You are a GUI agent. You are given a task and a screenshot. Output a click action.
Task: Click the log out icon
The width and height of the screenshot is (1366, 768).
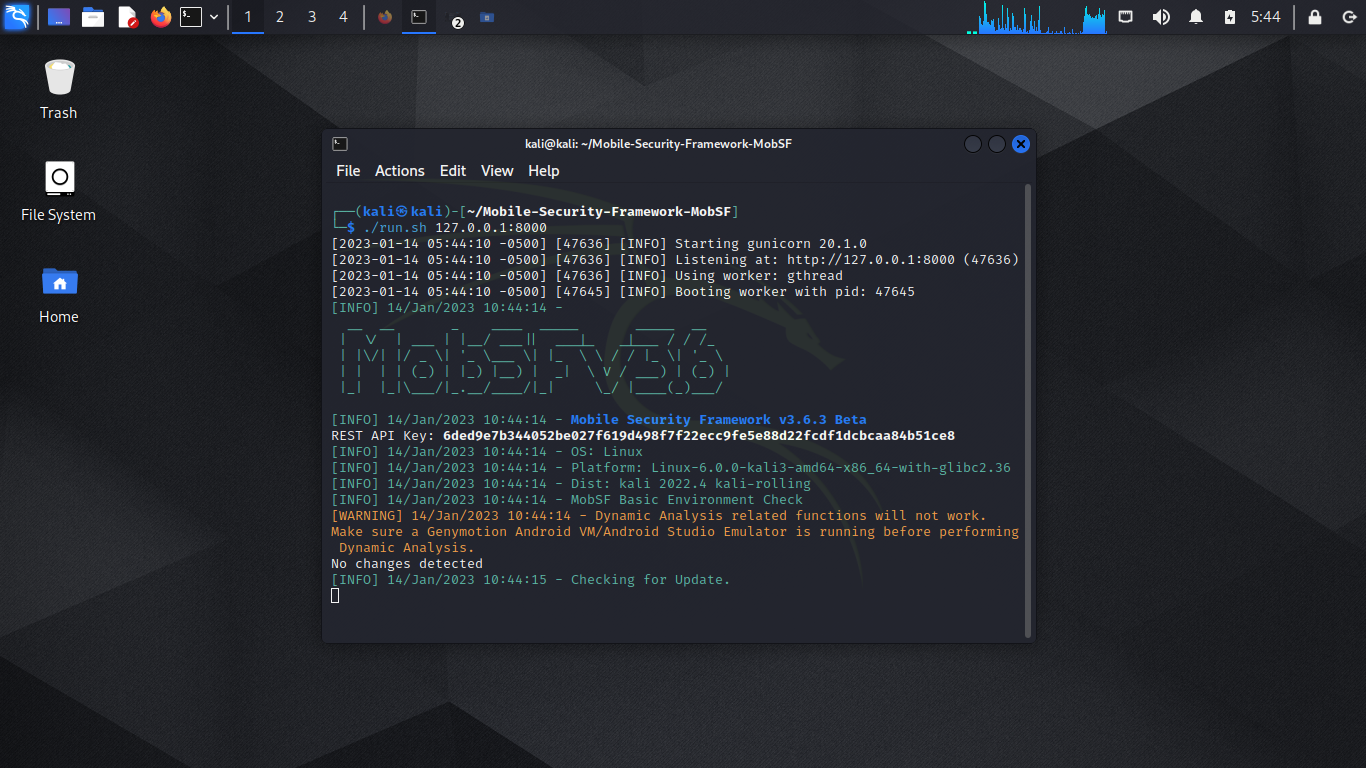point(1347,17)
